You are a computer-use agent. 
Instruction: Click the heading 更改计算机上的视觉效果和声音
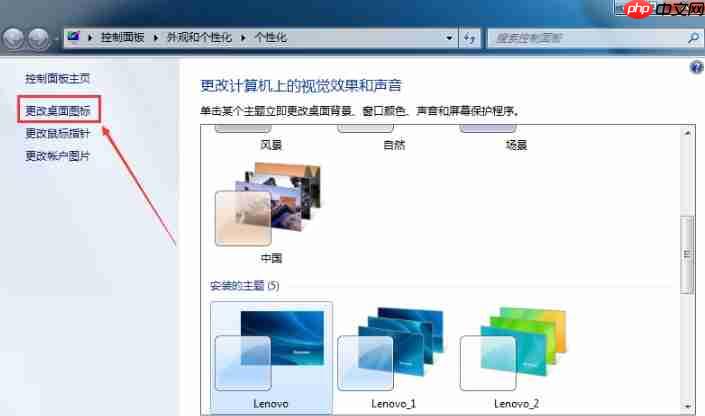click(300, 85)
